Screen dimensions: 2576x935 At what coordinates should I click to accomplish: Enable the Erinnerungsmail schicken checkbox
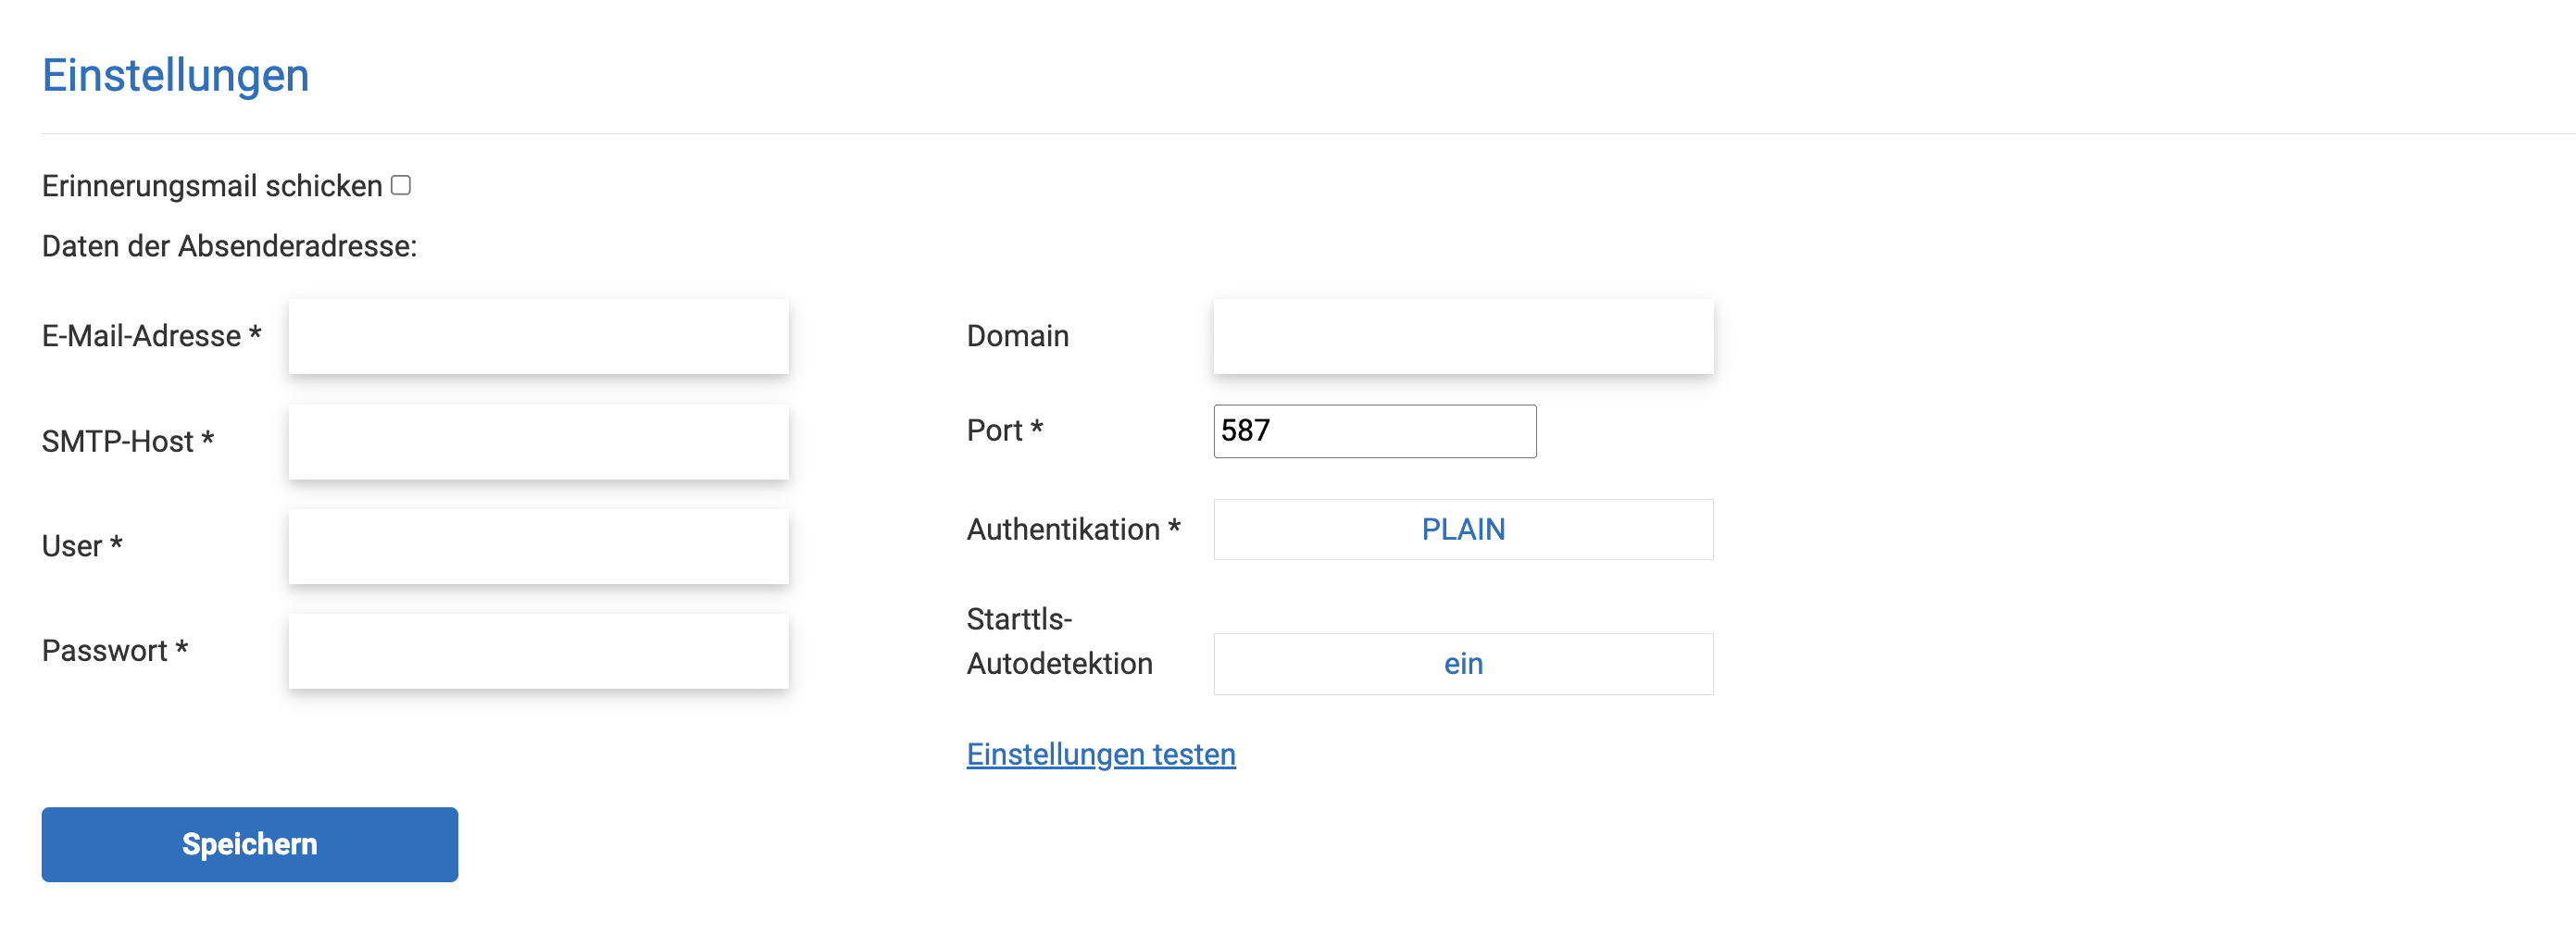[x=401, y=185]
